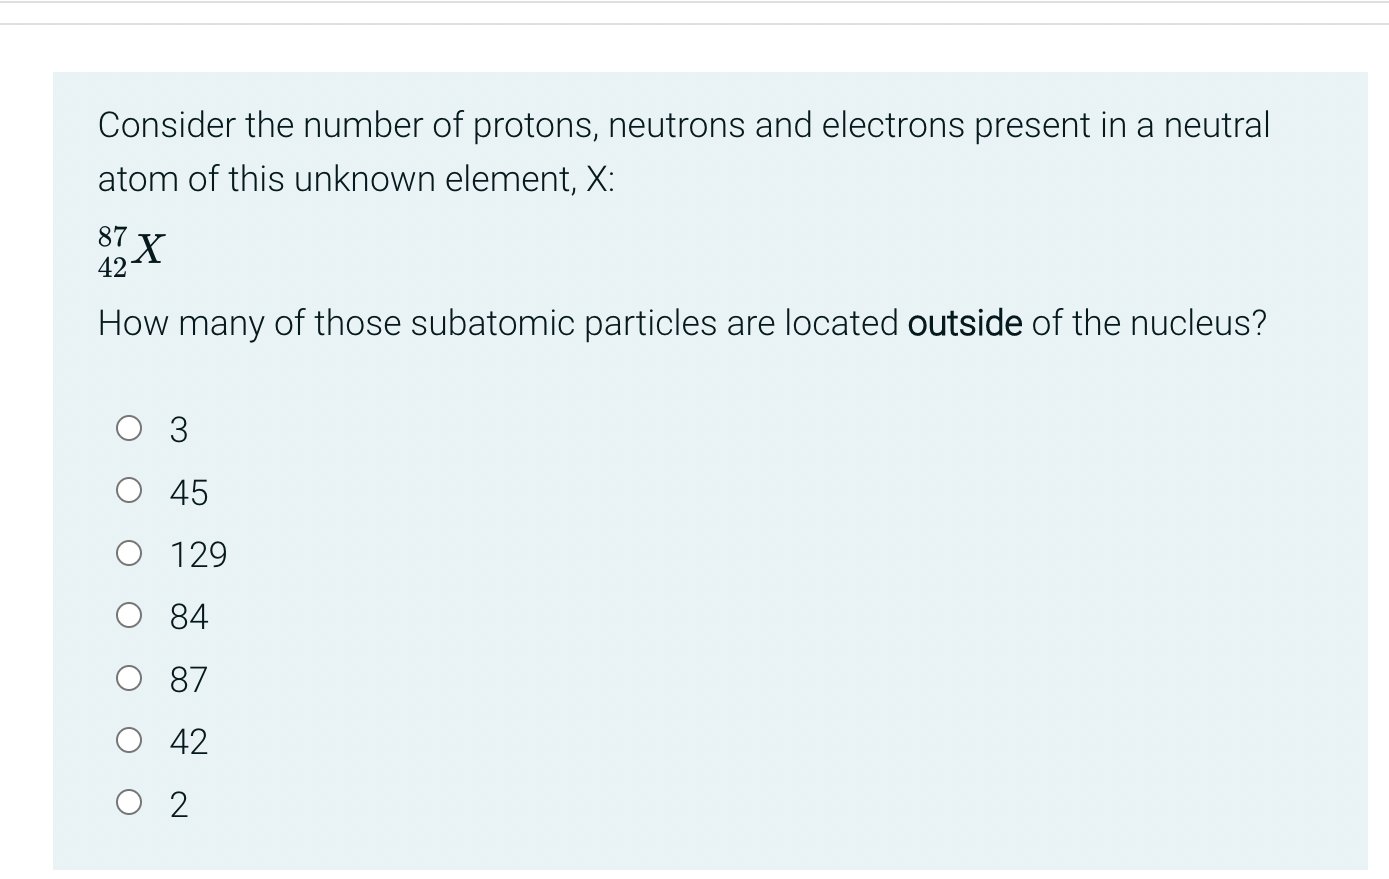
Task: Click the answer label reading 87
Action: click(188, 679)
